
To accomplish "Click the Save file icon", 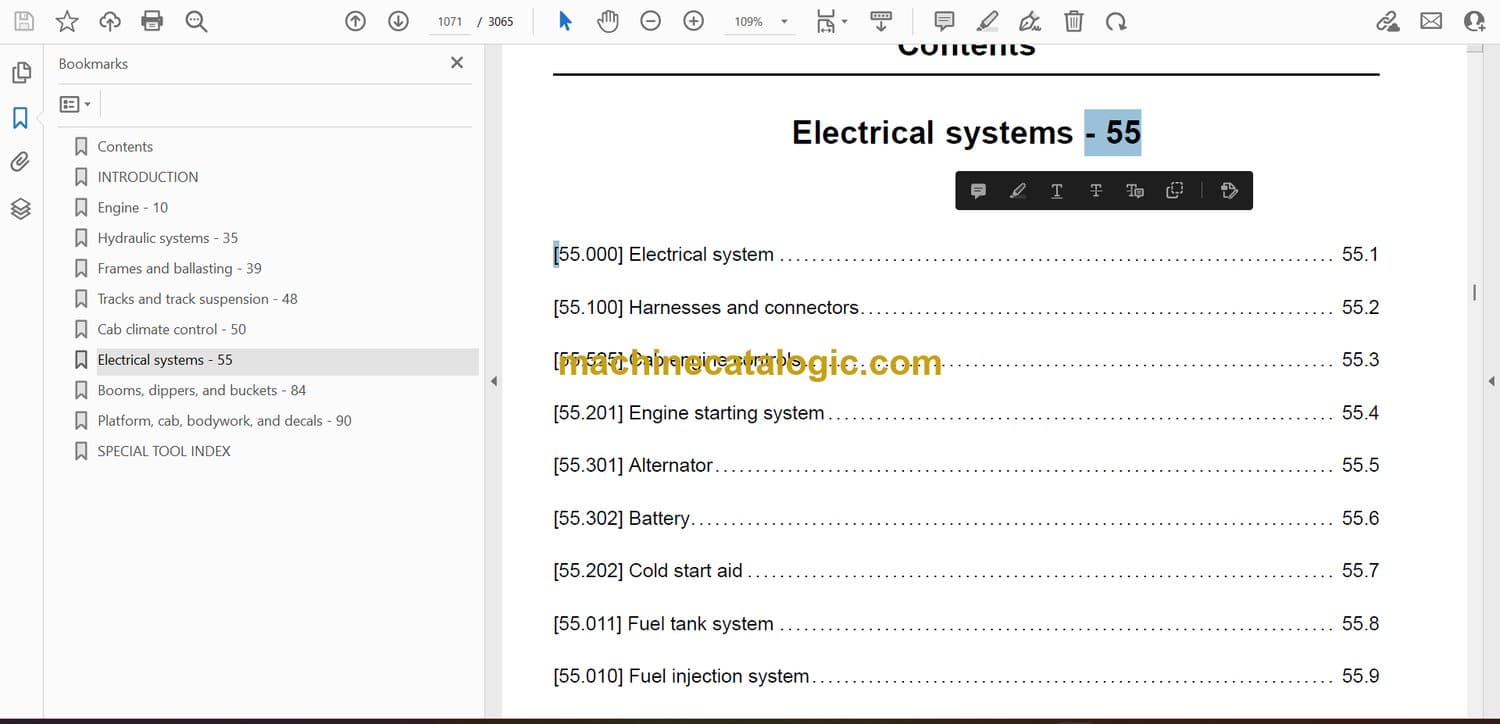I will point(24,21).
